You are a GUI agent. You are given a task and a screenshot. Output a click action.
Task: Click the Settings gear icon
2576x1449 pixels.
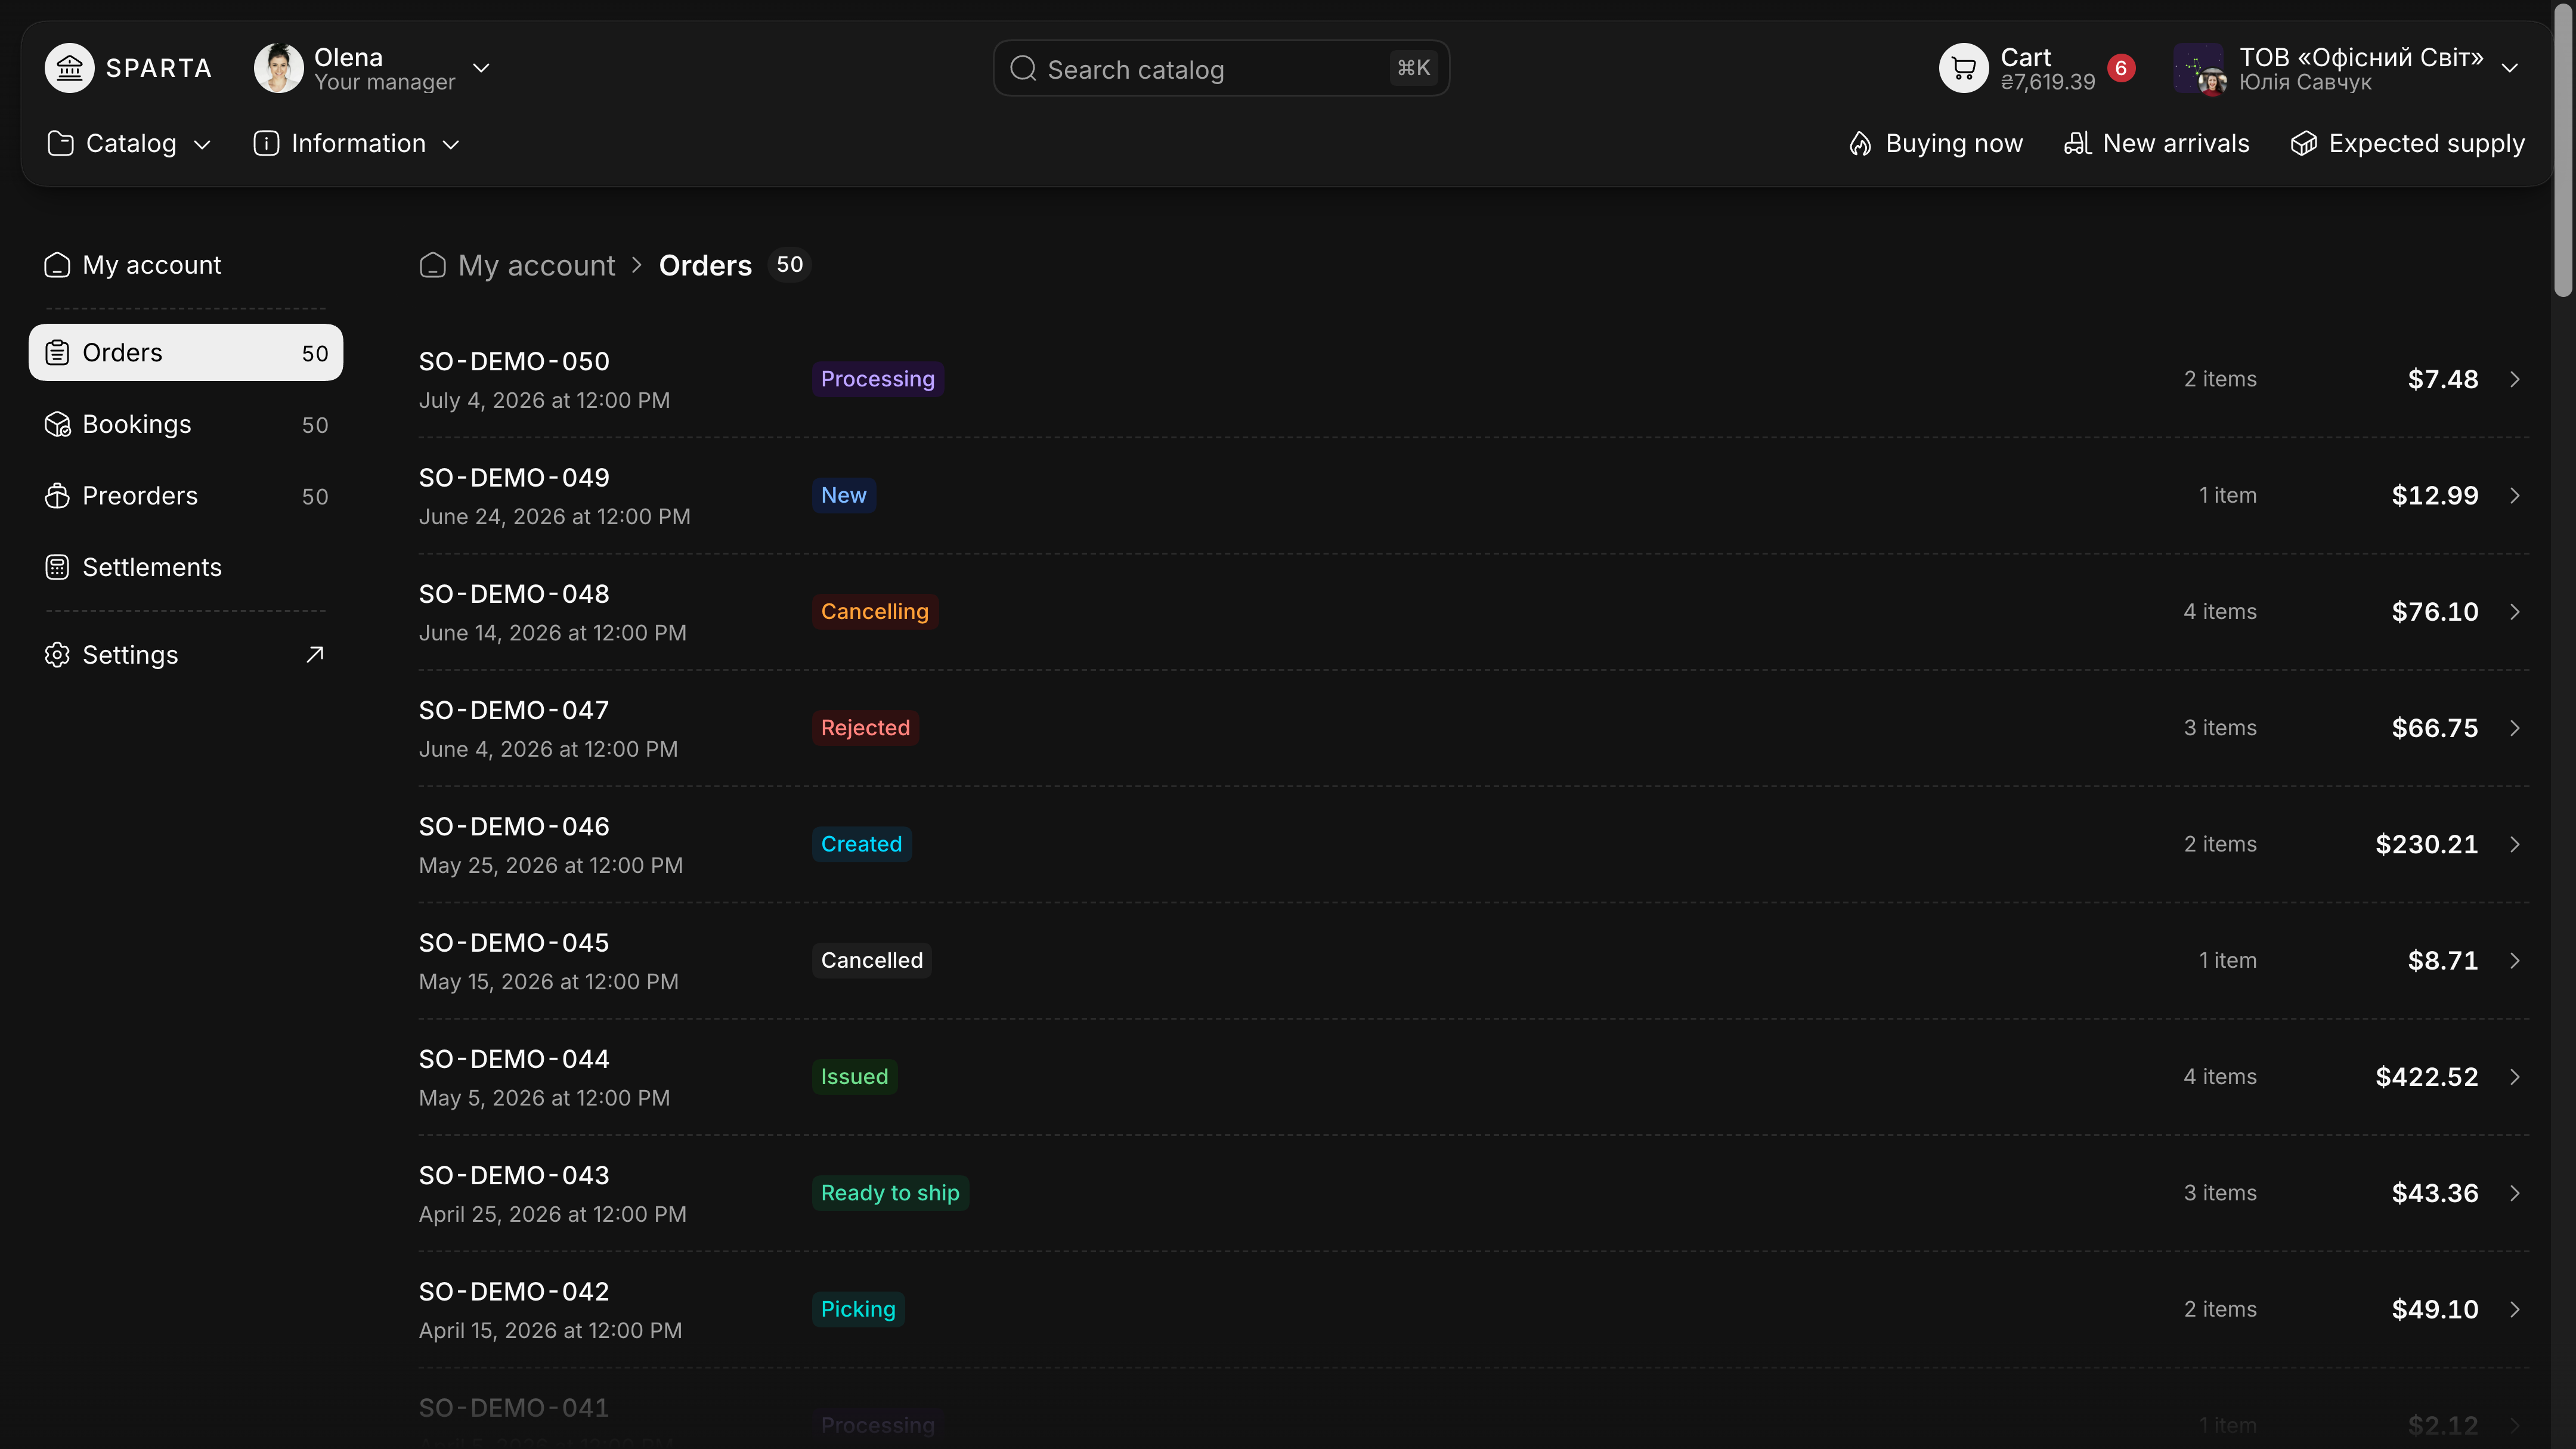[x=57, y=655]
